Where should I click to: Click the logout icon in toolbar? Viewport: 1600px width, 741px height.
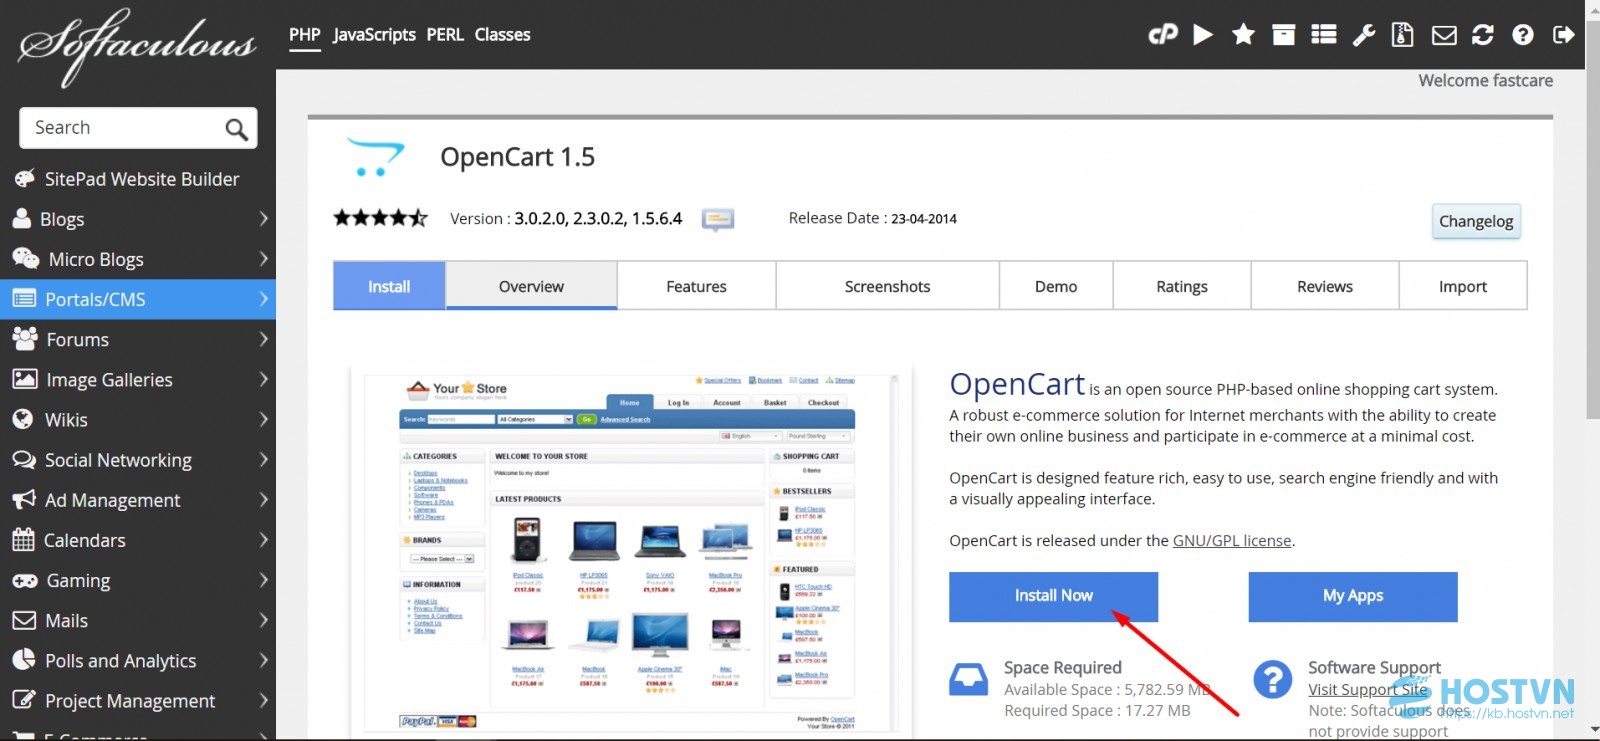click(x=1563, y=35)
